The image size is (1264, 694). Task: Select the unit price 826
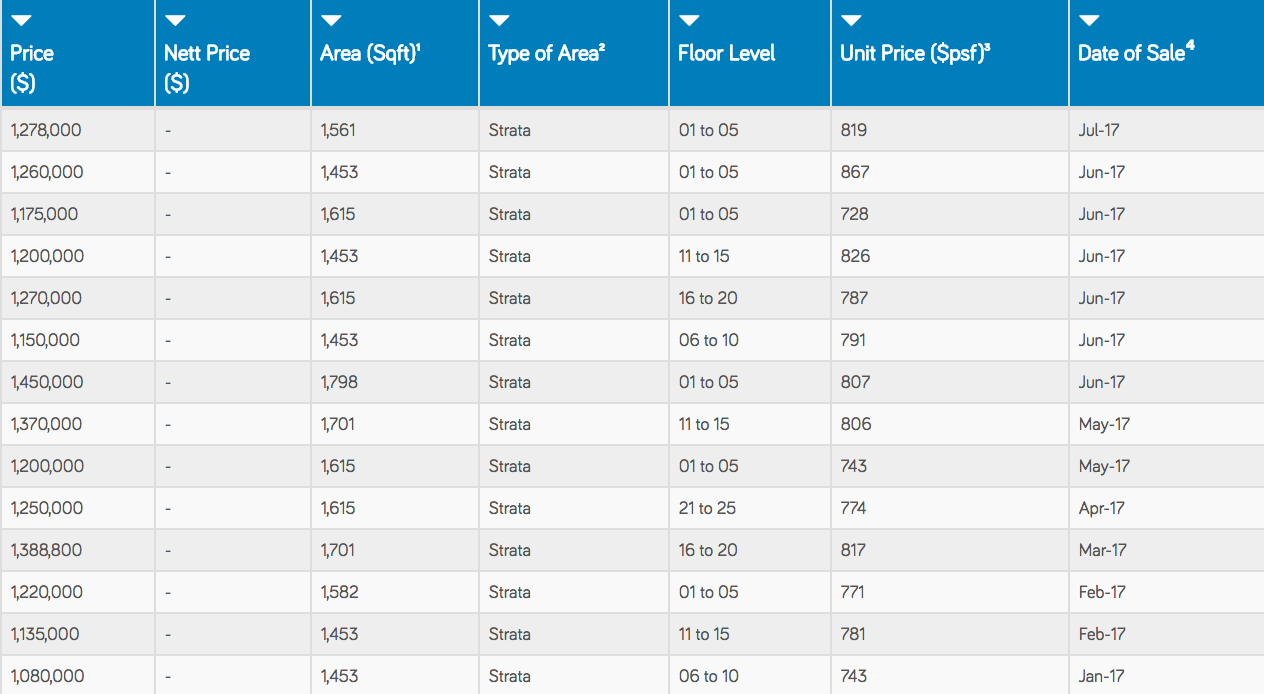[x=856, y=256]
